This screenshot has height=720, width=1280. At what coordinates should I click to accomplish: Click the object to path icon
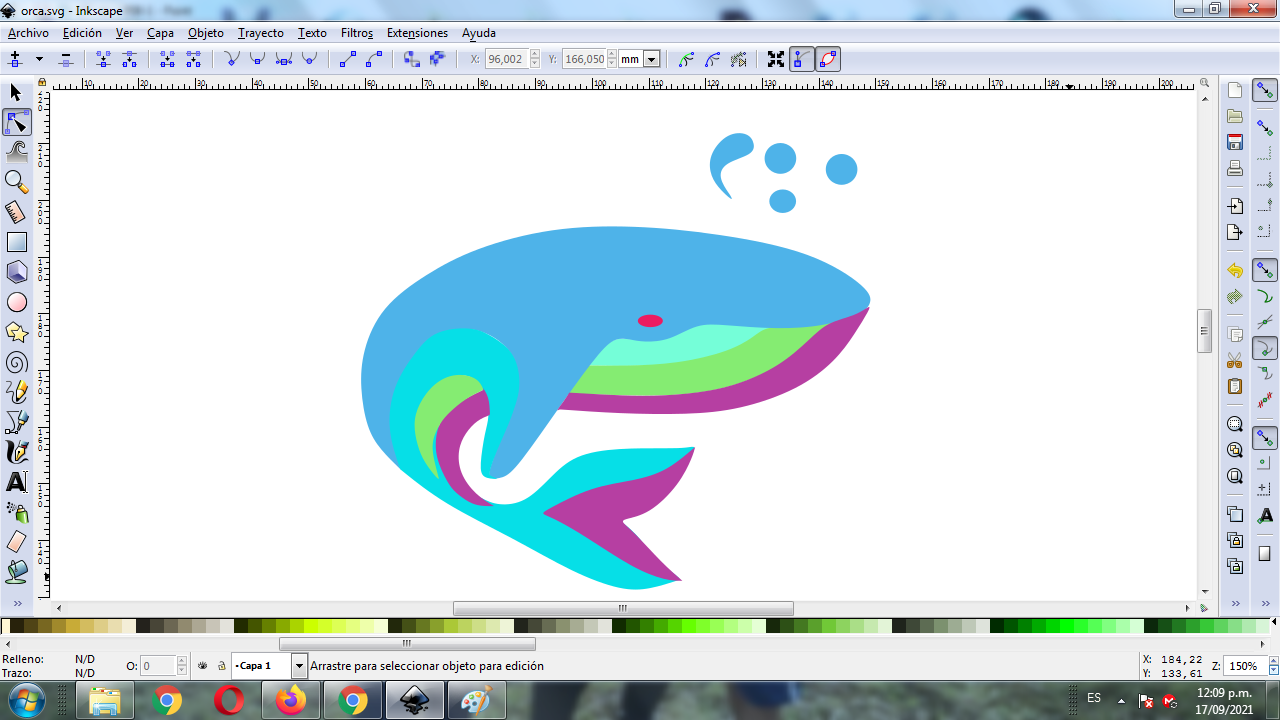point(411,59)
